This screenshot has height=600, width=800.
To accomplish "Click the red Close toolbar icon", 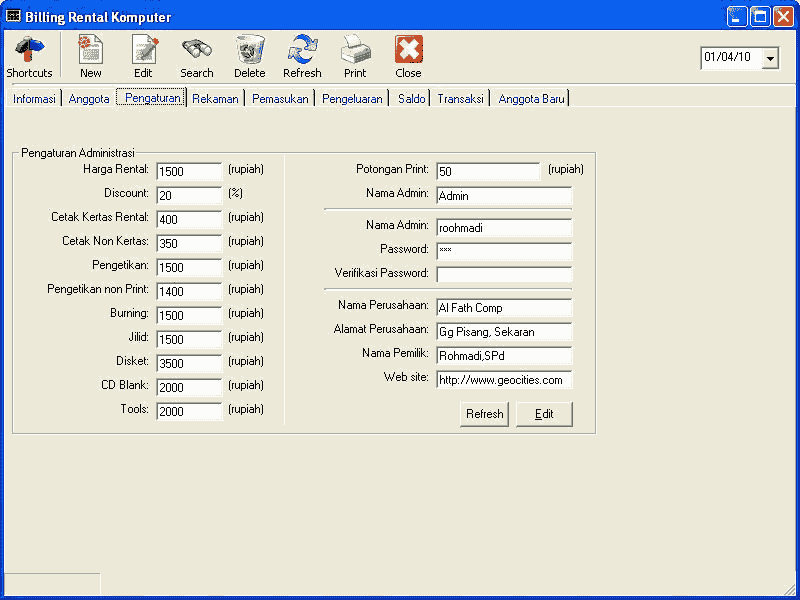I will tap(408, 56).
